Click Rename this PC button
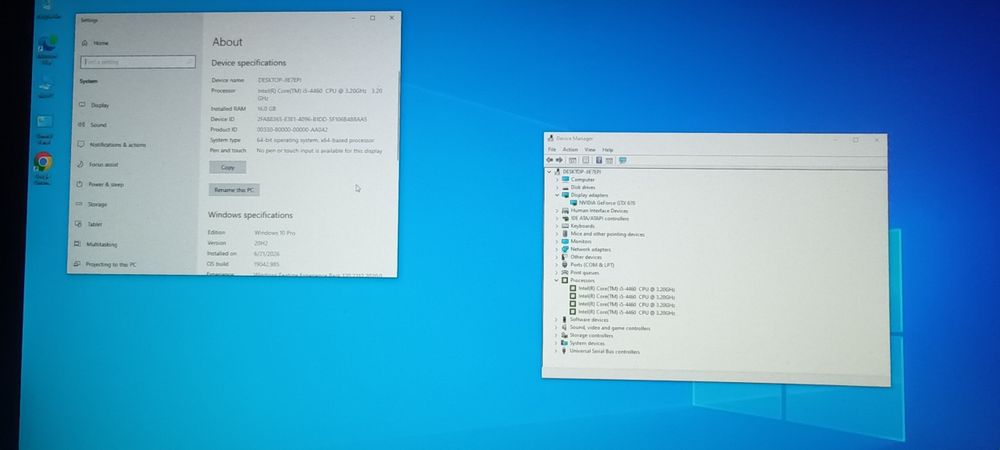 point(234,190)
